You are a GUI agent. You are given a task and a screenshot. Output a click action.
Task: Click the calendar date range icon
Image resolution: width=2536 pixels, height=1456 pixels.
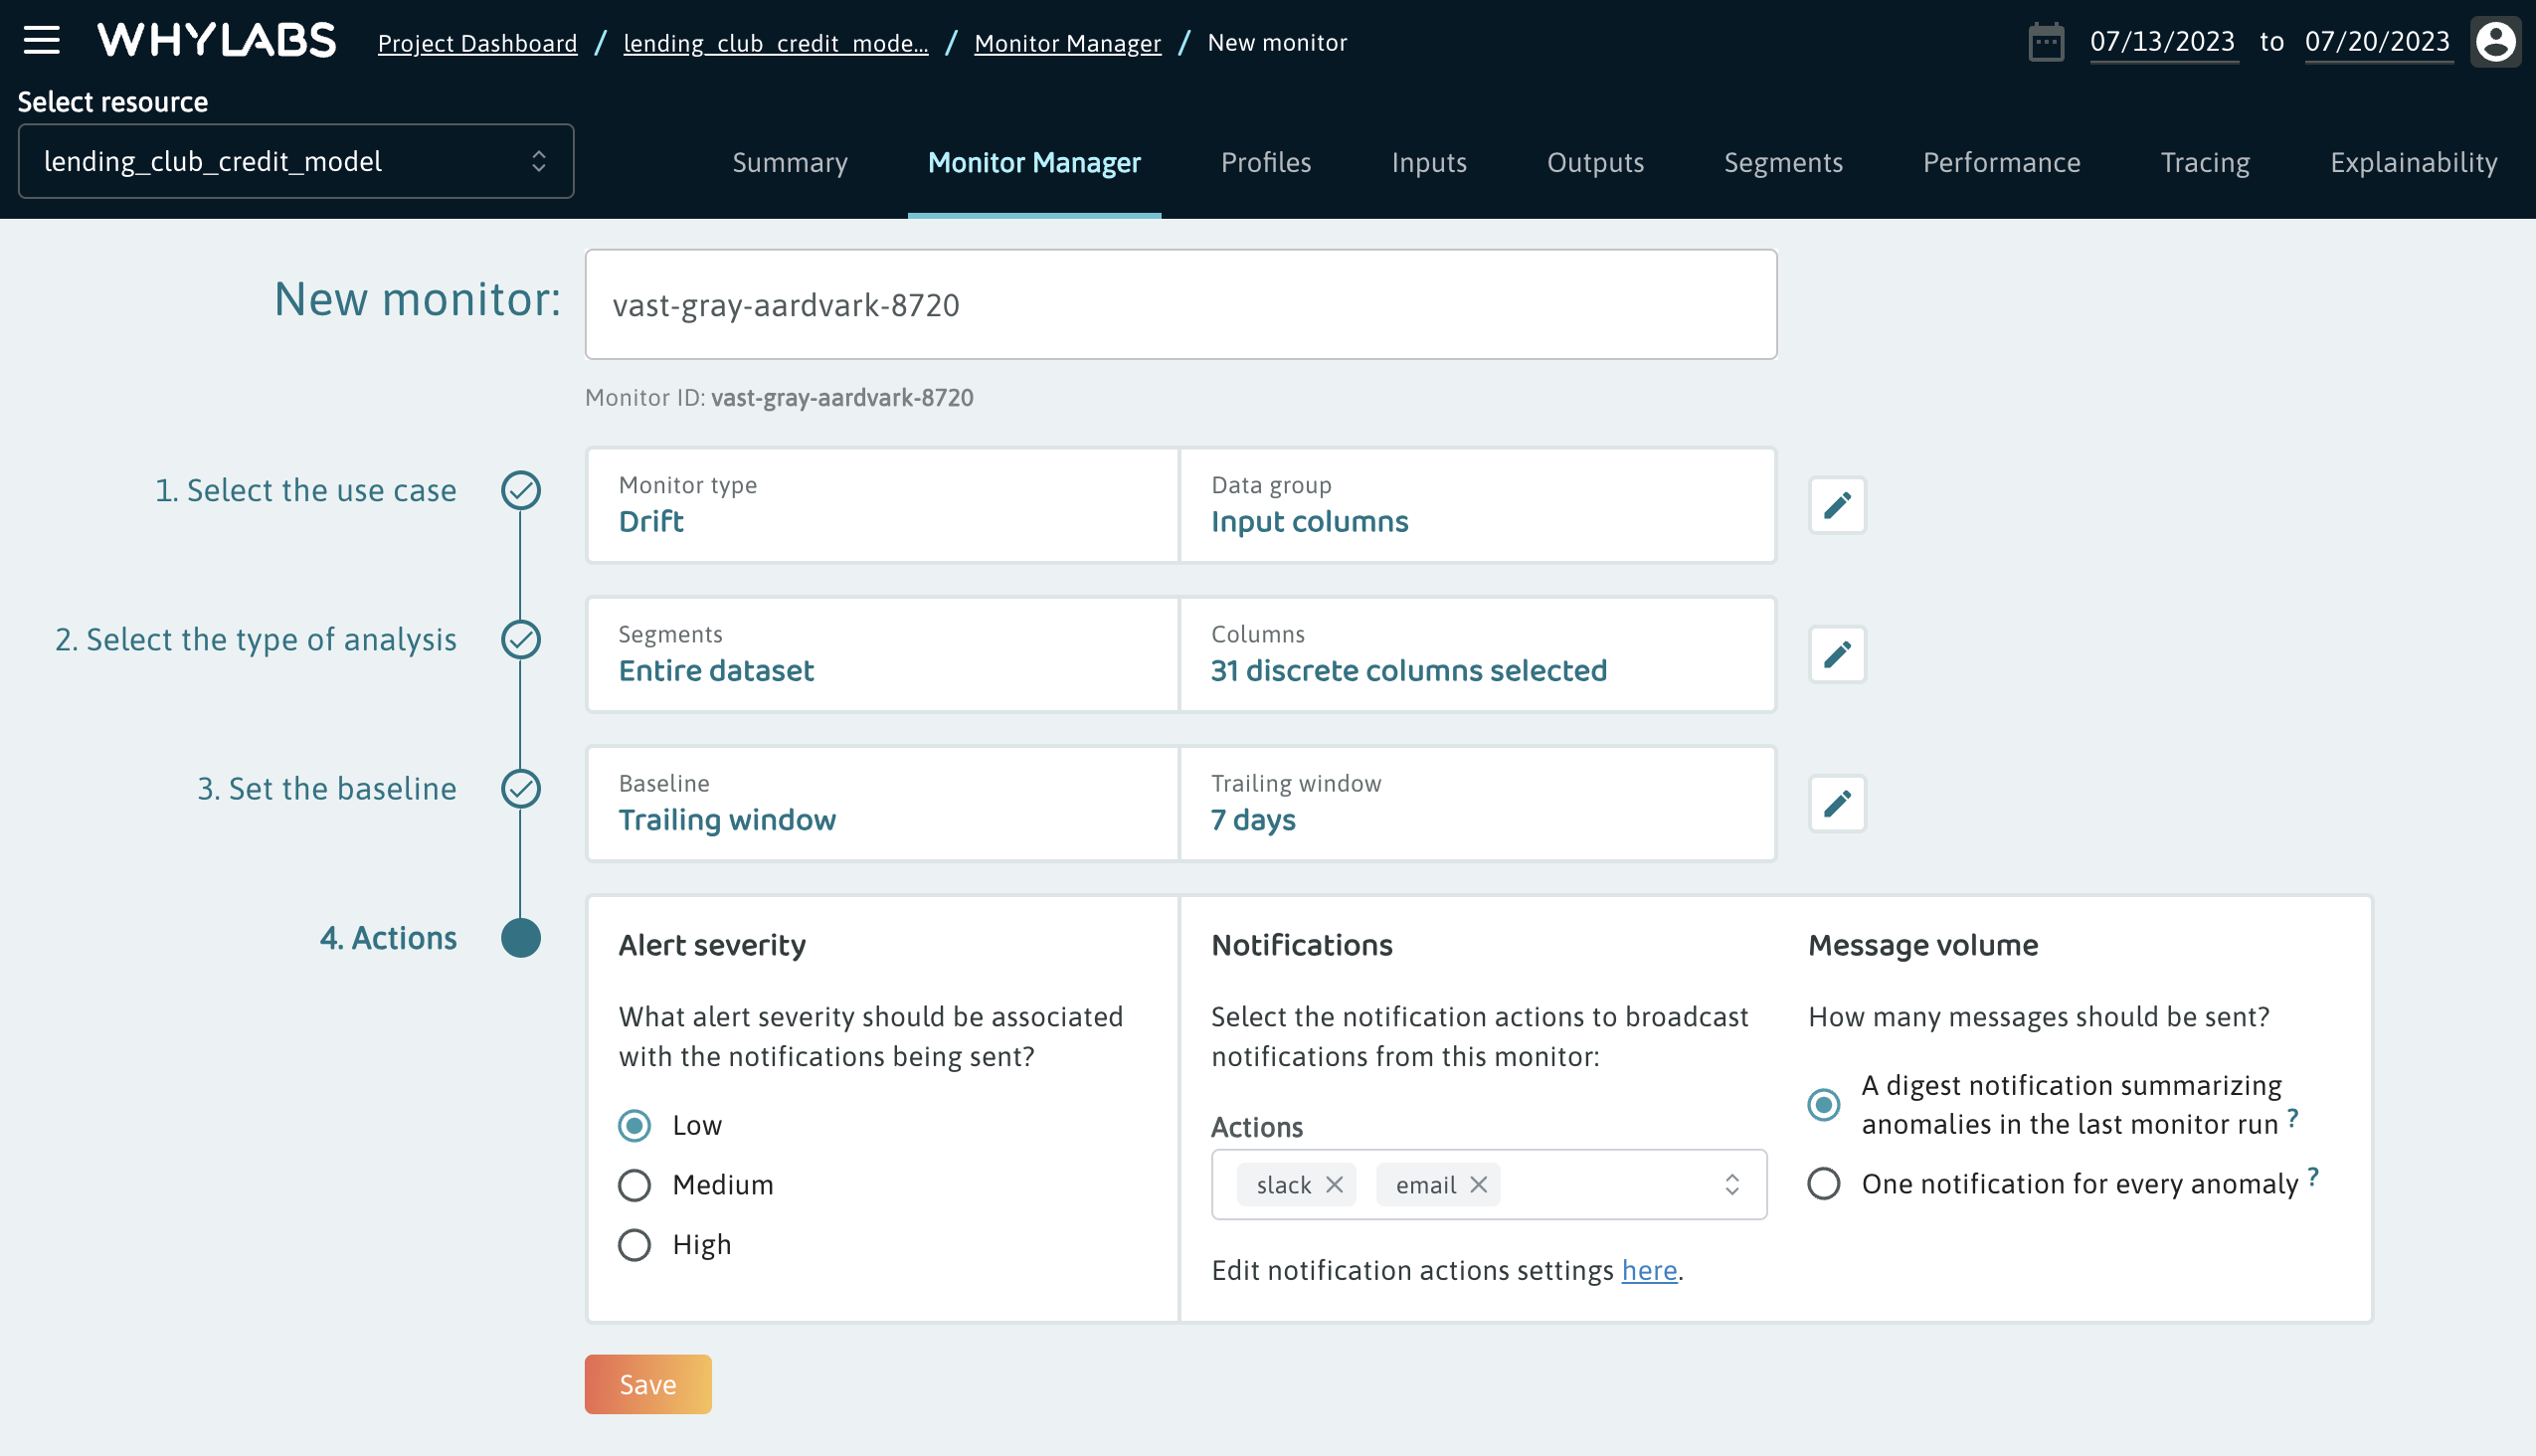click(2045, 42)
